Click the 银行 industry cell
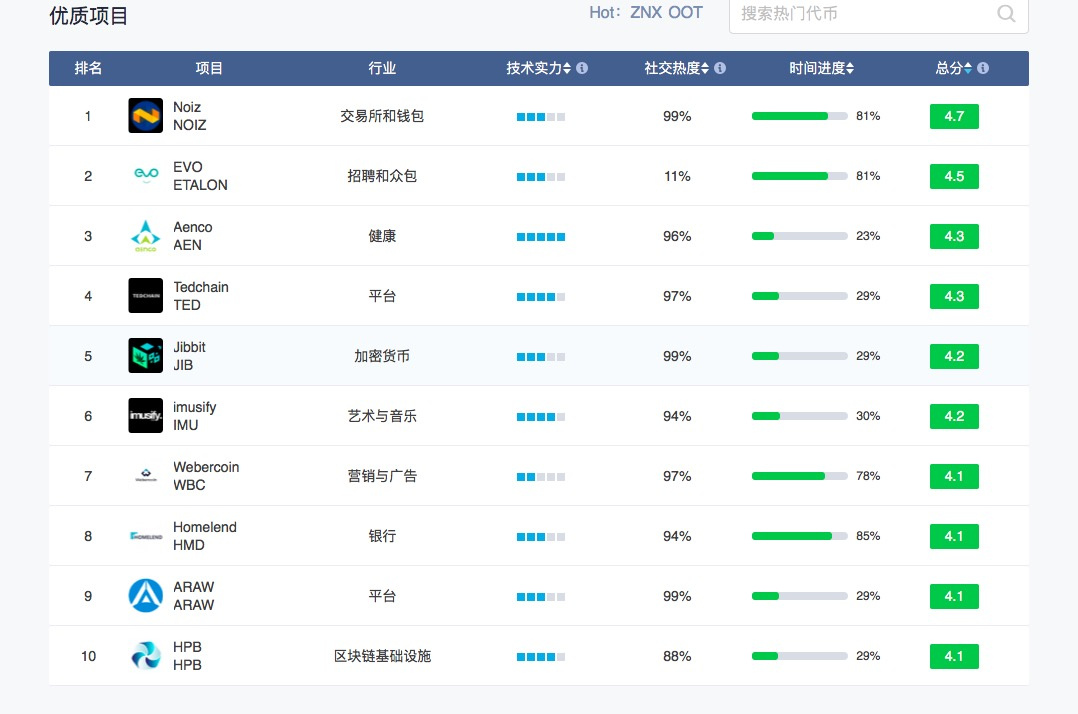 pyautogui.click(x=382, y=536)
